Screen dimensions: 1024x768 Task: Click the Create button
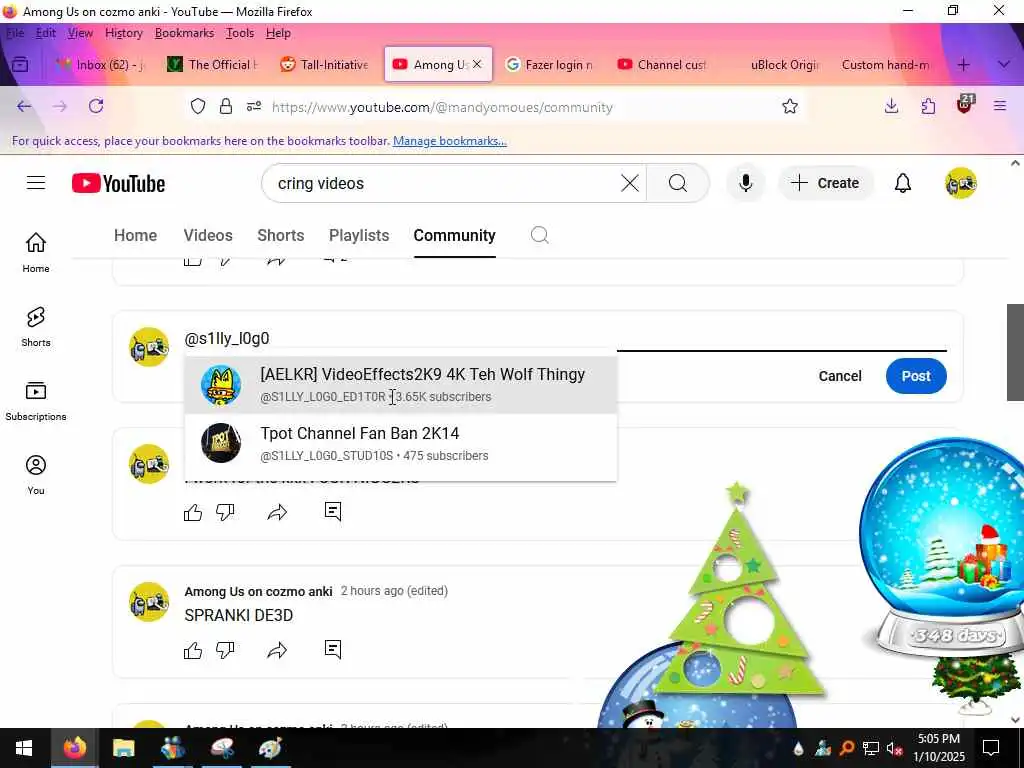coord(825,184)
